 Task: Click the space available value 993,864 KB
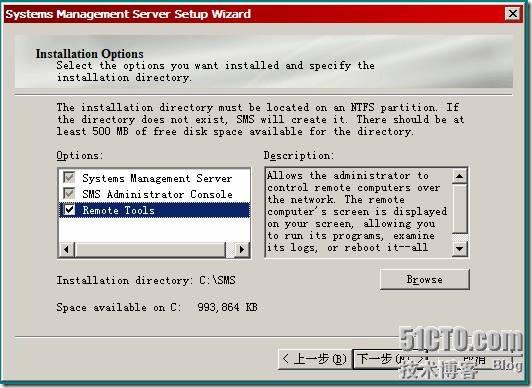pos(227,307)
